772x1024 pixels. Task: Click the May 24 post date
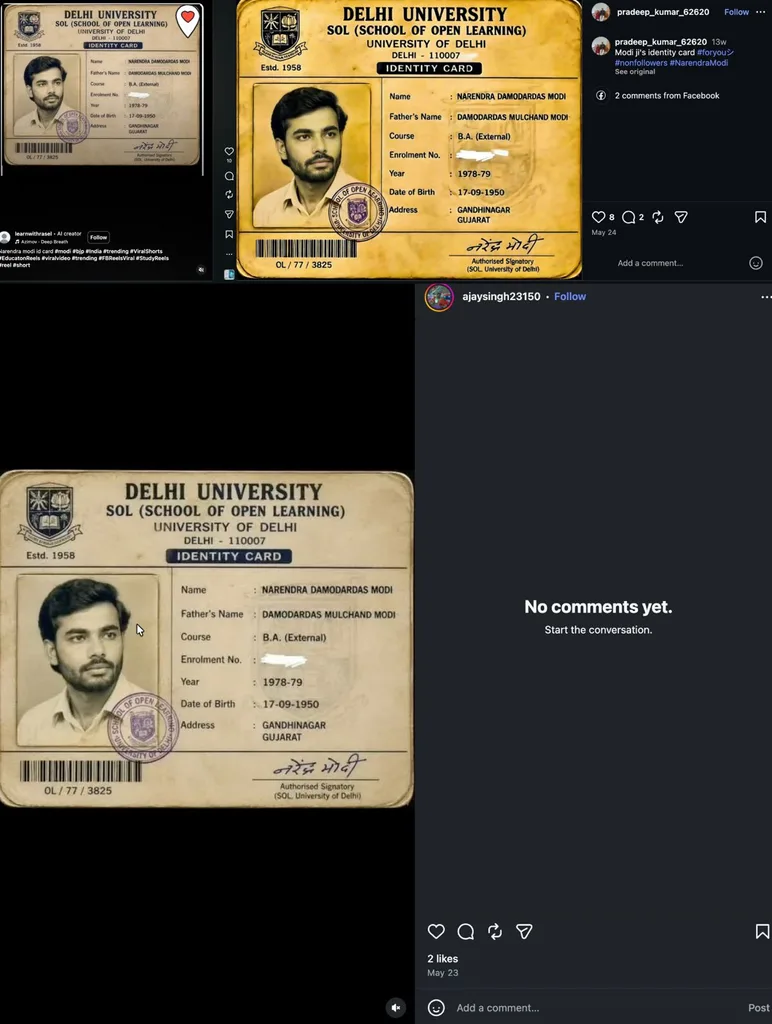point(603,232)
